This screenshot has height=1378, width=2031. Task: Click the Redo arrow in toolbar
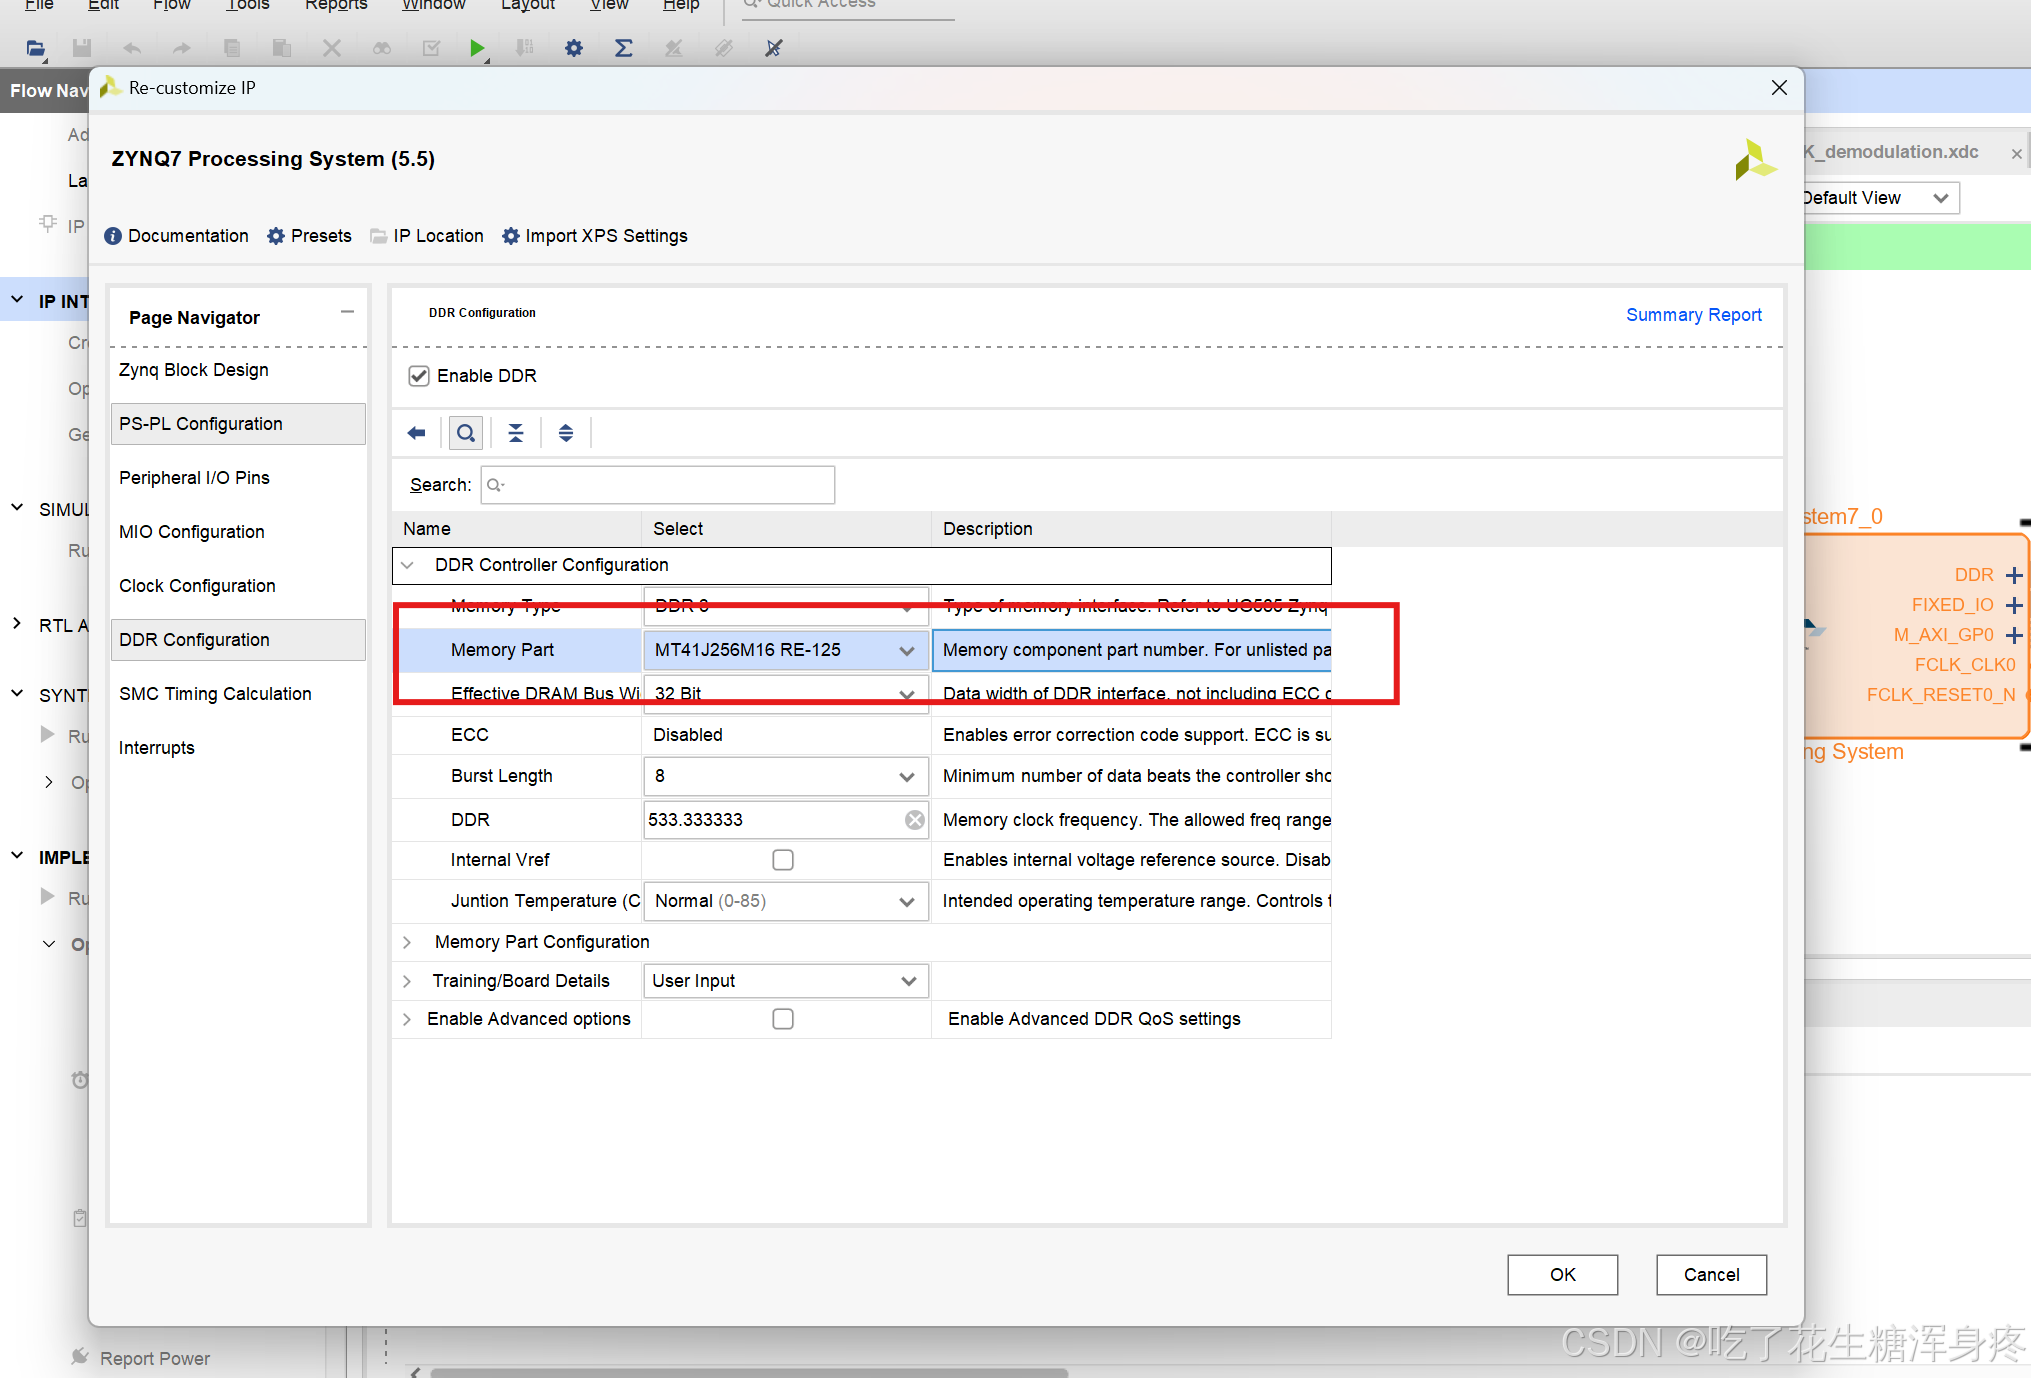coord(181,47)
